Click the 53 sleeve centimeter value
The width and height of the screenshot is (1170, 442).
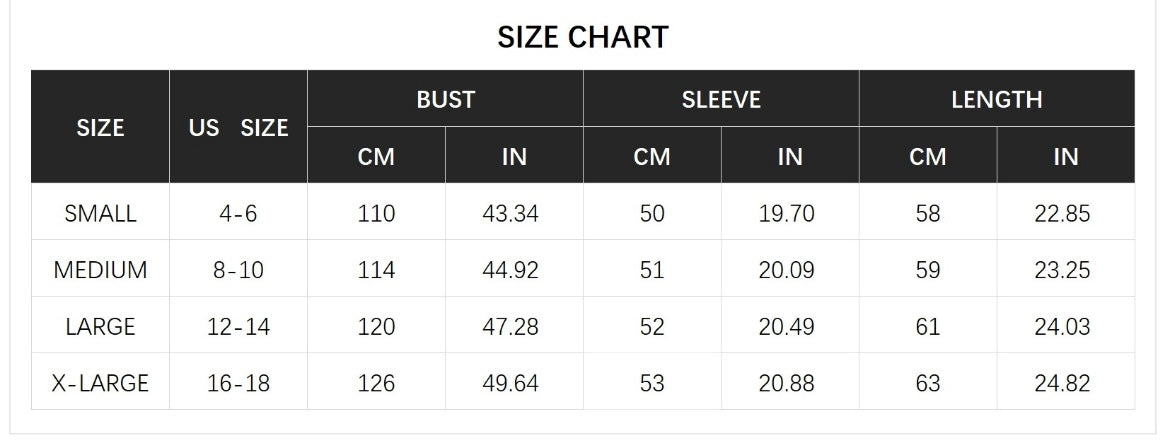click(651, 383)
